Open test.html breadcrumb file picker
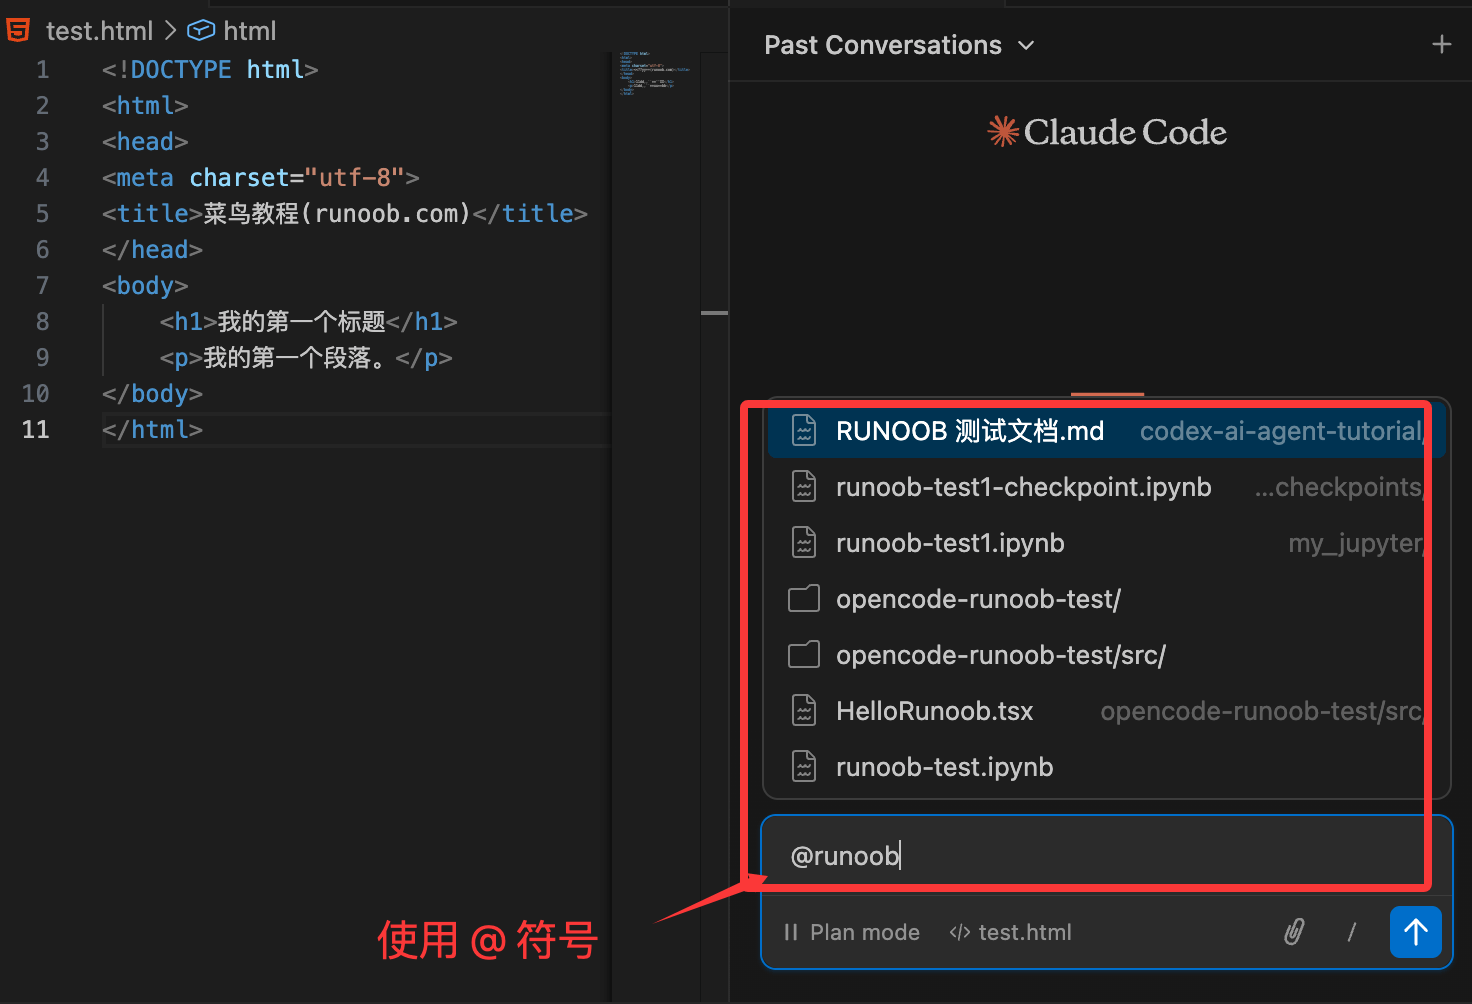This screenshot has width=1472, height=1004. click(99, 31)
